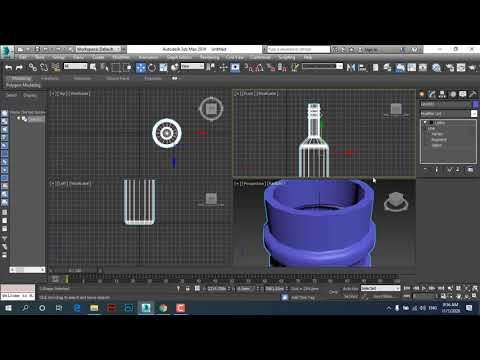
Task: Toggle Keyboard Shortcut Override button
Action: pos(235,68)
